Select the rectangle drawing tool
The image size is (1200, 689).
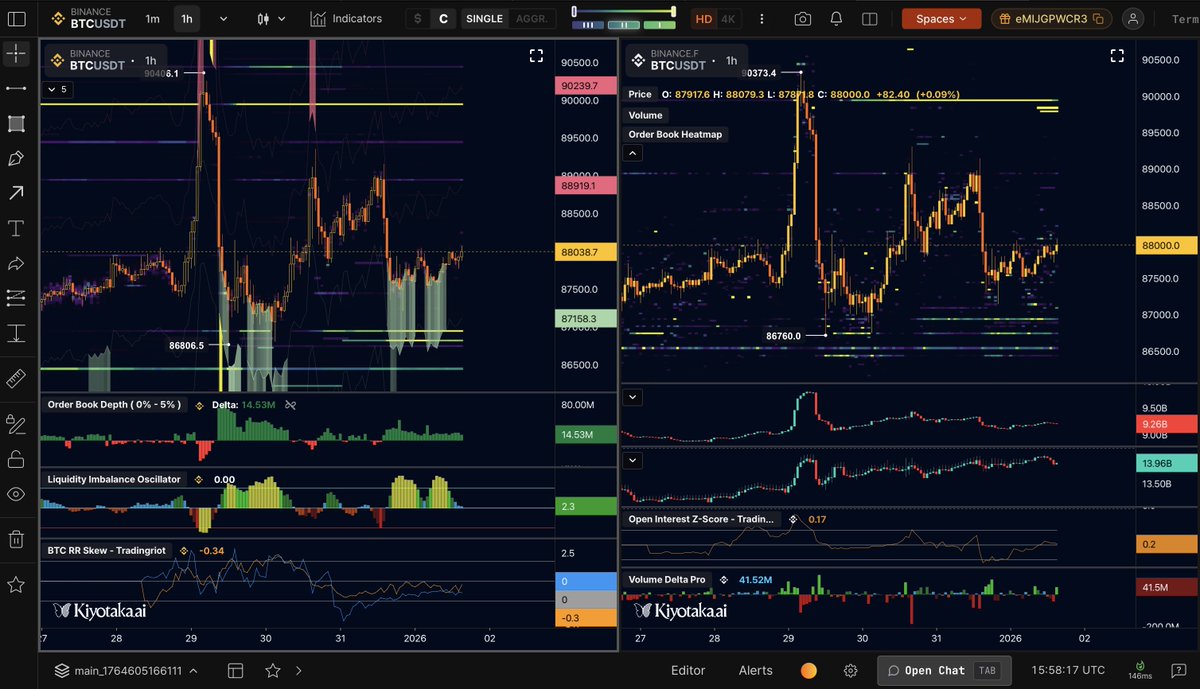coord(16,123)
